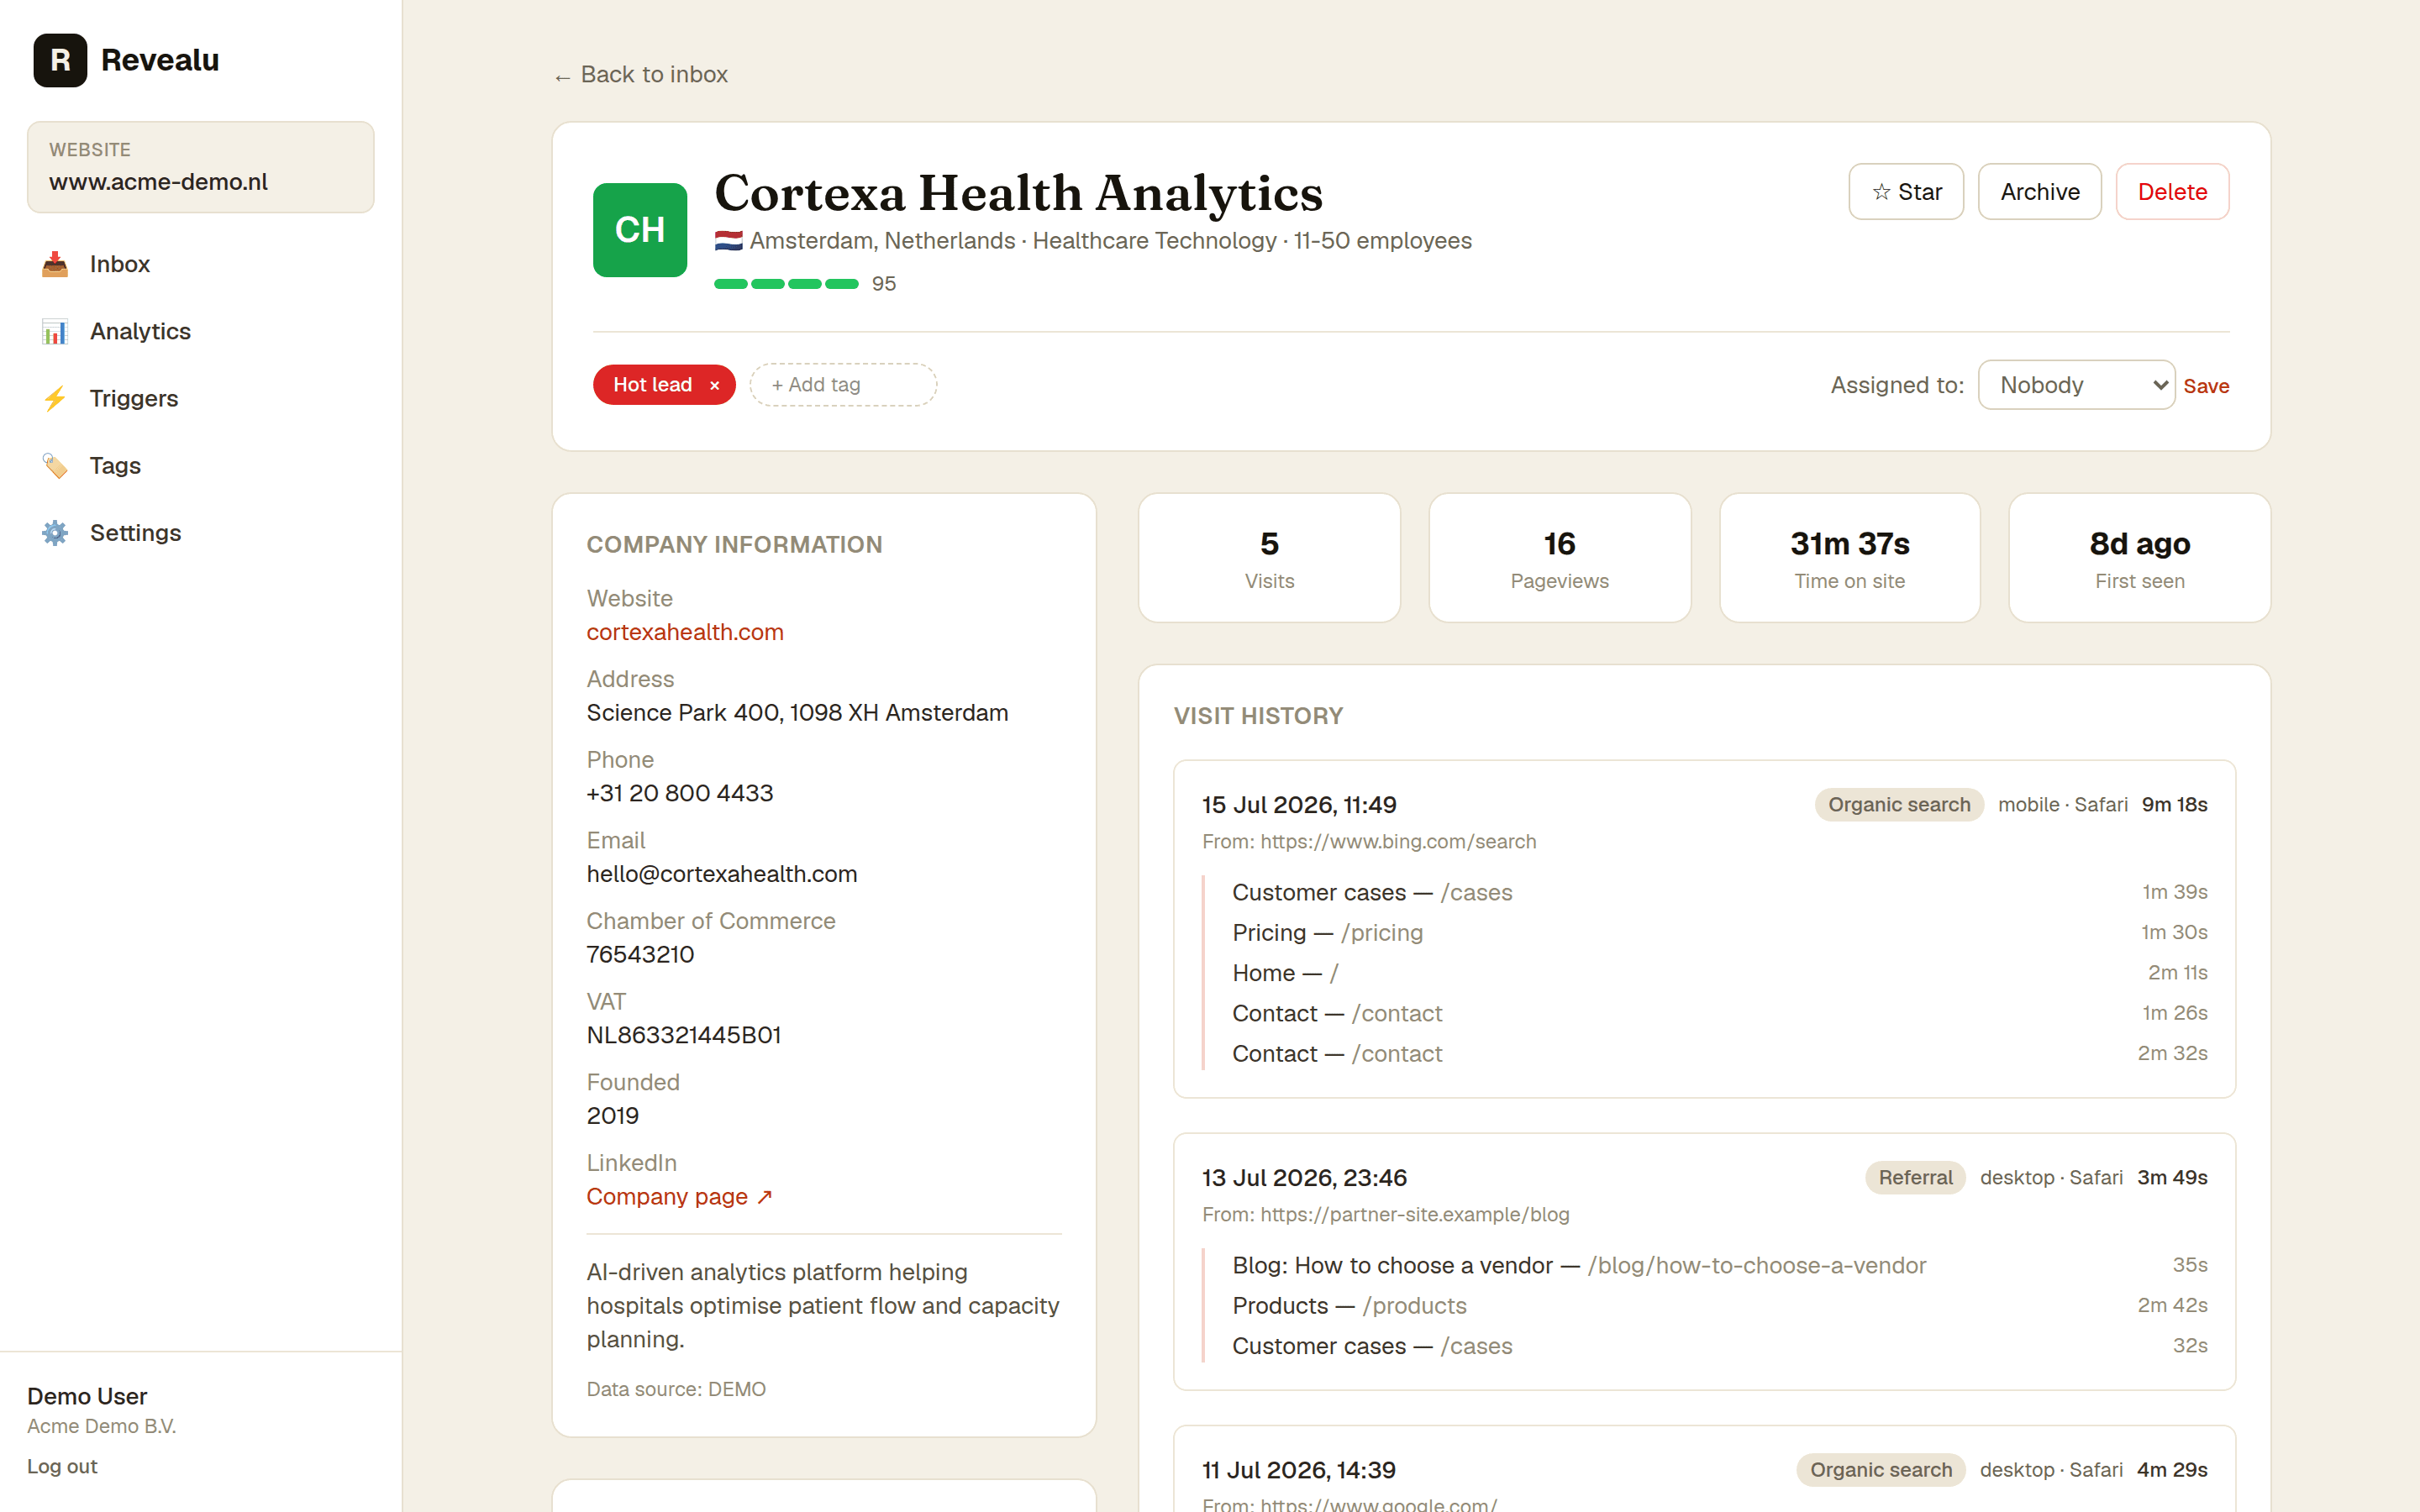Select the www.acme-demo.nl website switcher
The width and height of the screenshot is (2420, 1512).
[201, 167]
